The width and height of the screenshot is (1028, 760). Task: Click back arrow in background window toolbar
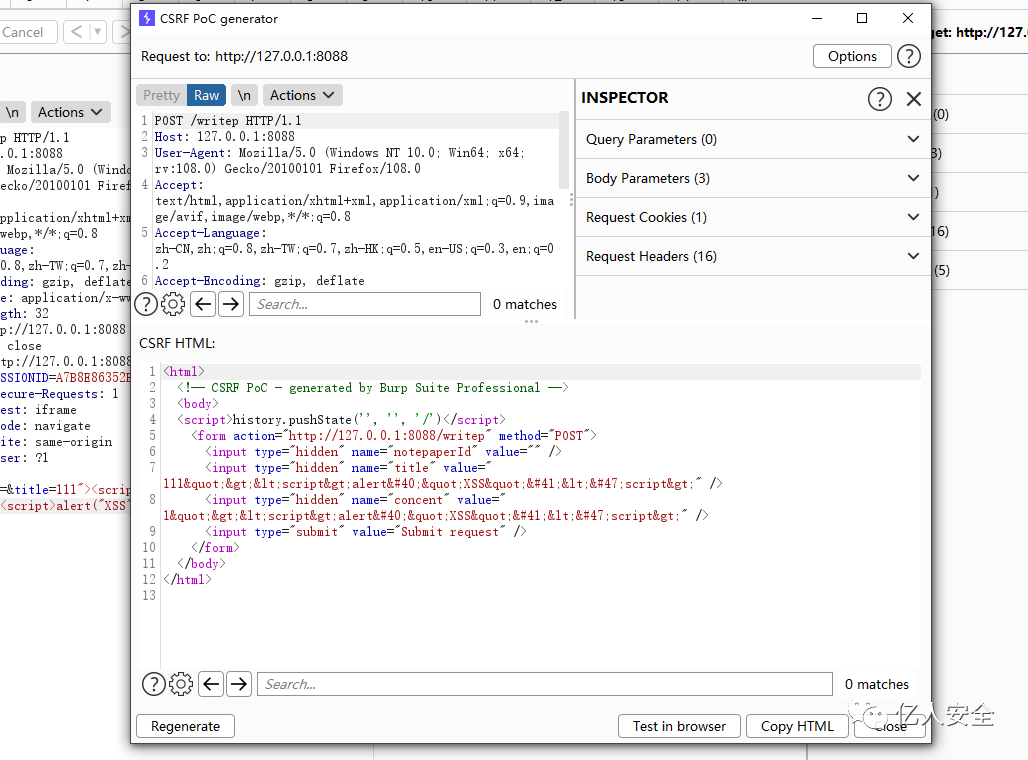77,31
